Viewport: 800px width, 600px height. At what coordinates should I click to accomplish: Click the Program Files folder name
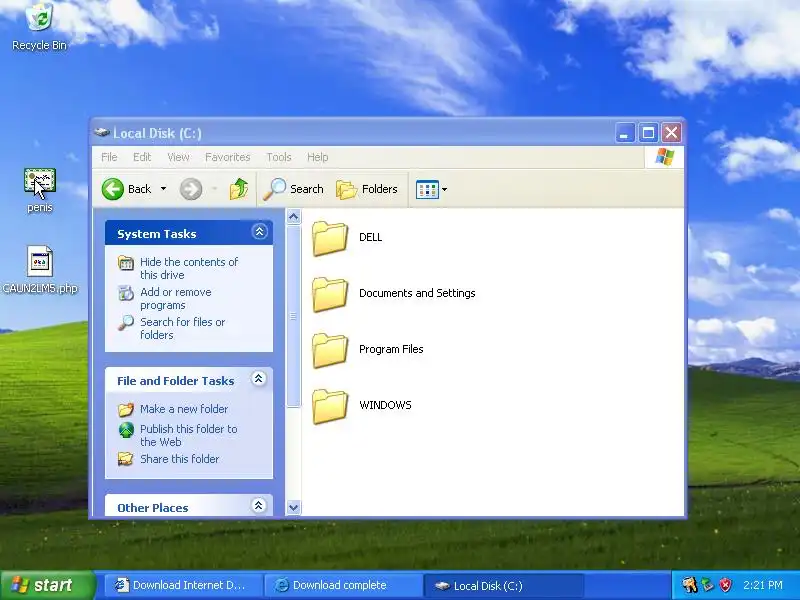pos(391,349)
